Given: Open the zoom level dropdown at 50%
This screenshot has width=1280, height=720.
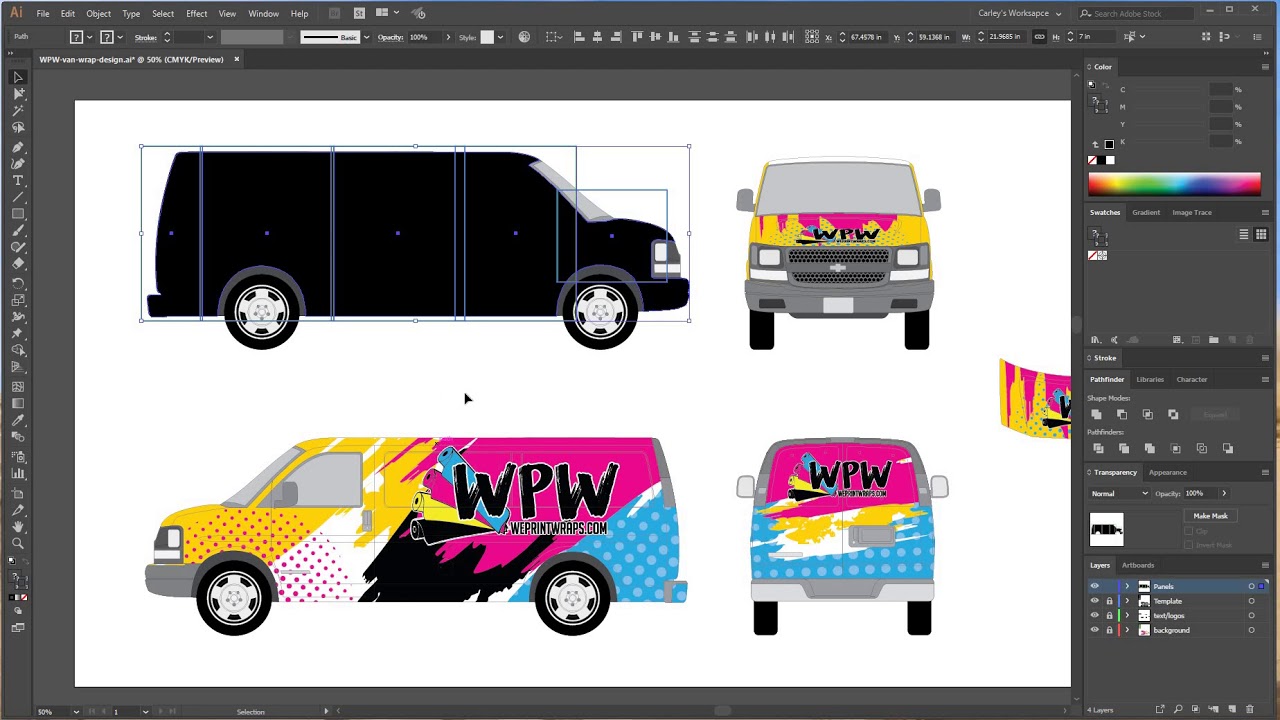Looking at the screenshot, I should (75, 712).
